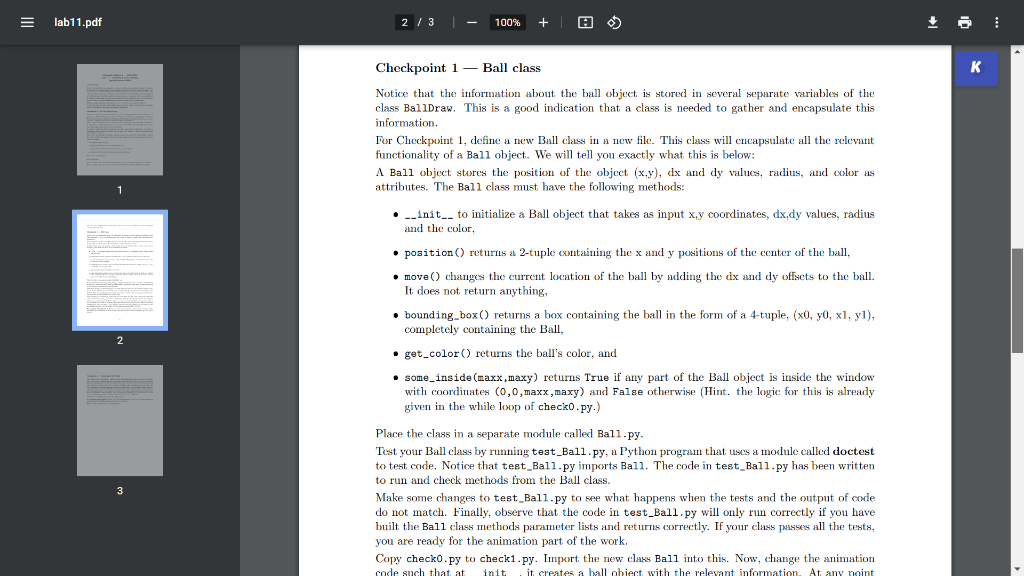The image size is (1024, 576).
Task: Select page 3 thumbnail in the sidebar
Action: 119,420
